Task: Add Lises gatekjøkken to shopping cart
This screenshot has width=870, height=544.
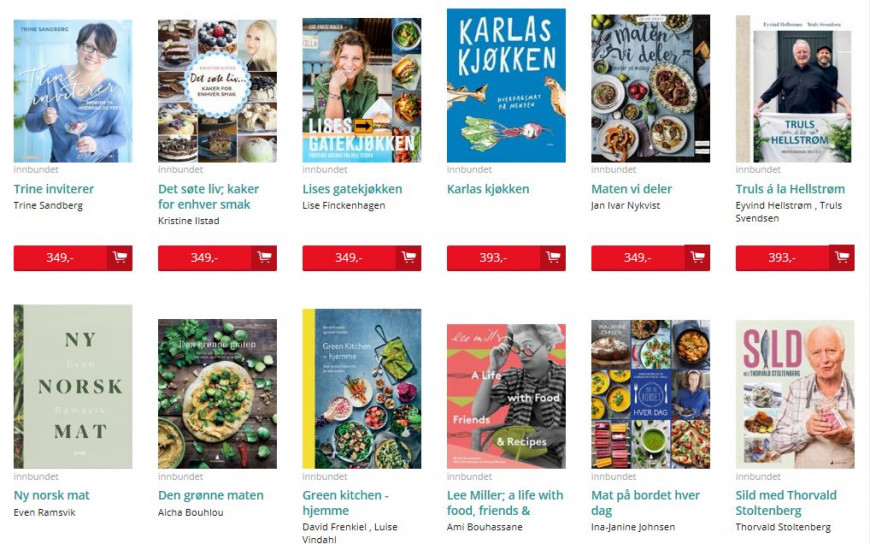Action: pos(408,258)
